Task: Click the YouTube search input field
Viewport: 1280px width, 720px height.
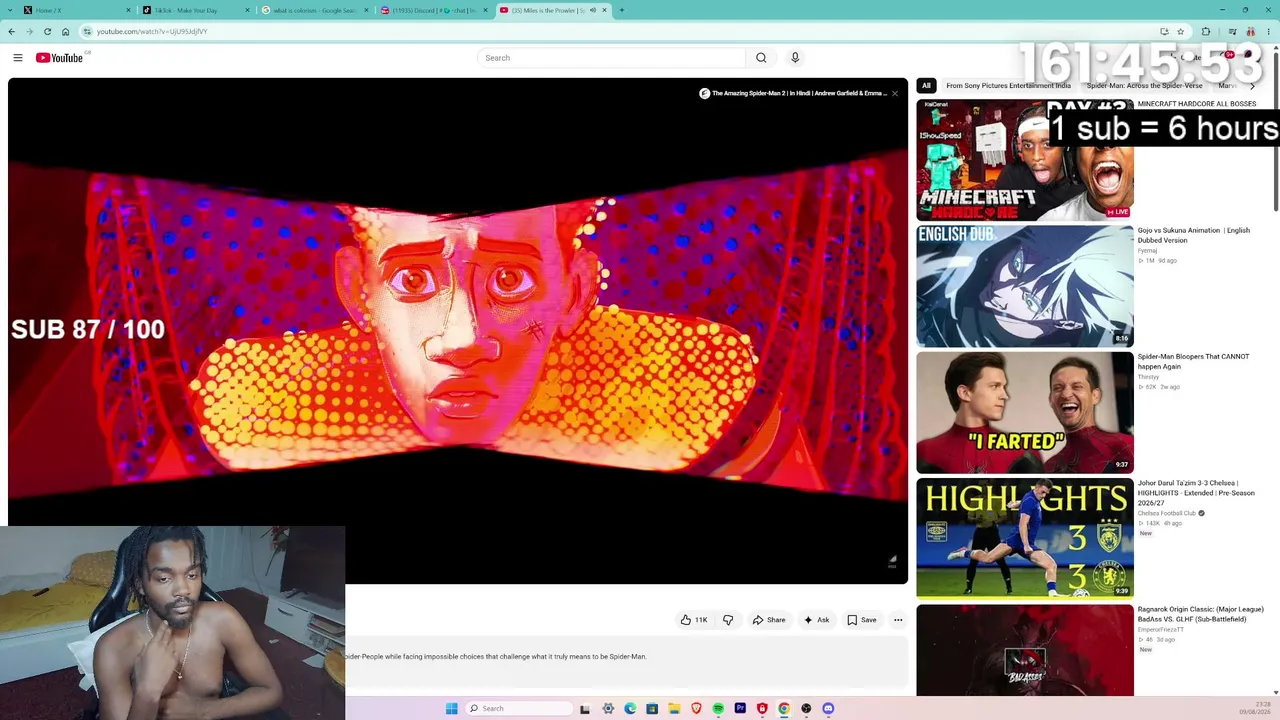Action: pos(611,58)
